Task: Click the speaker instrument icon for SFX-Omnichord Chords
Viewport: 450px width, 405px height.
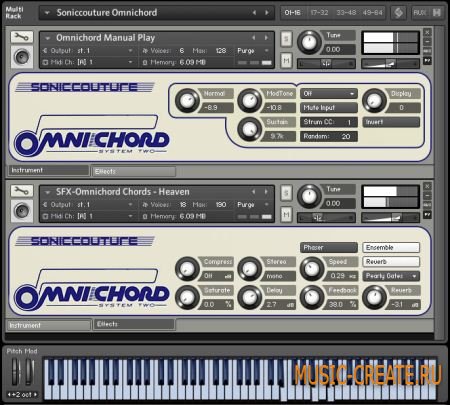Action: (22, 211)
